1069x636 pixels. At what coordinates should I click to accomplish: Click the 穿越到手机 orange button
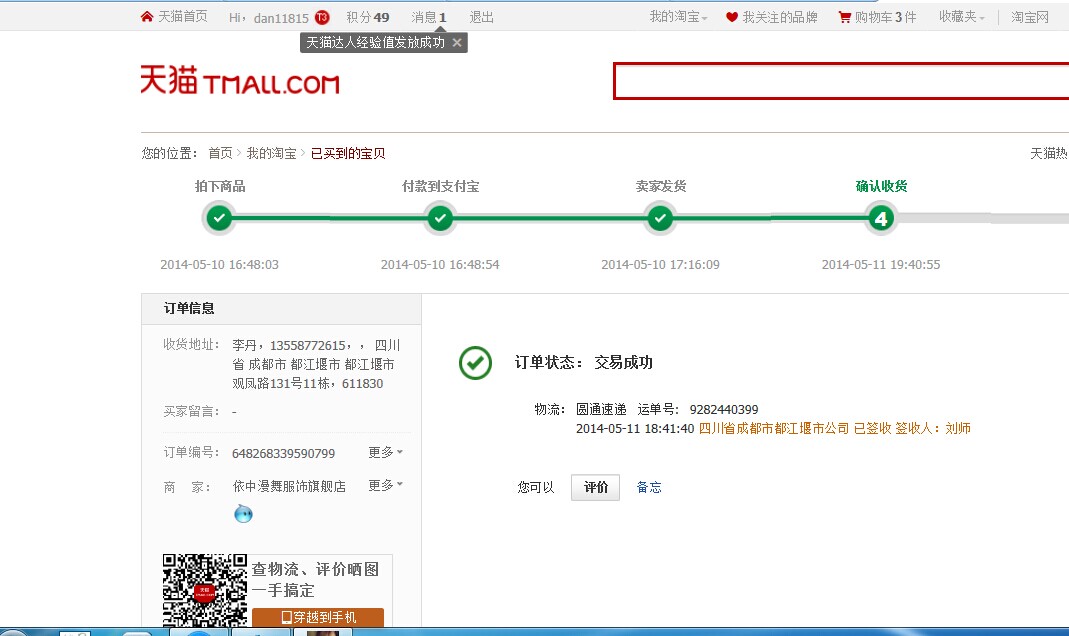pos(318,617)
